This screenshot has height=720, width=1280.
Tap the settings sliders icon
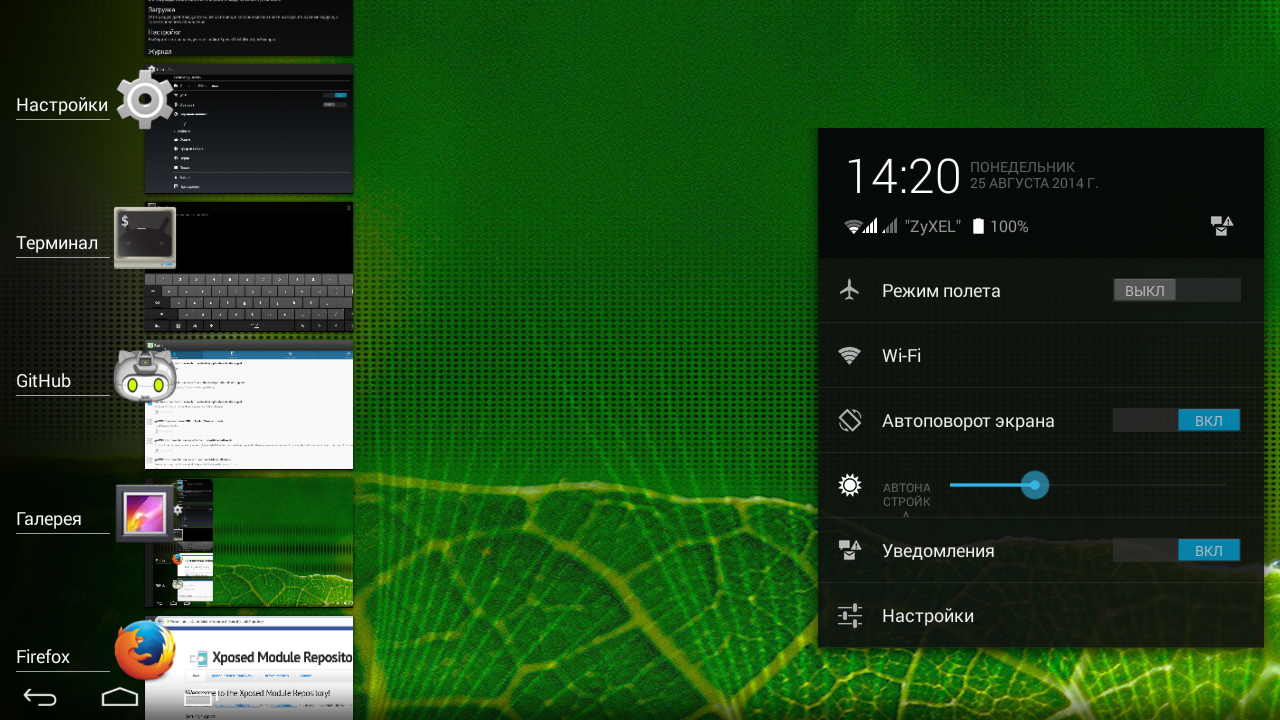point(850,616)
